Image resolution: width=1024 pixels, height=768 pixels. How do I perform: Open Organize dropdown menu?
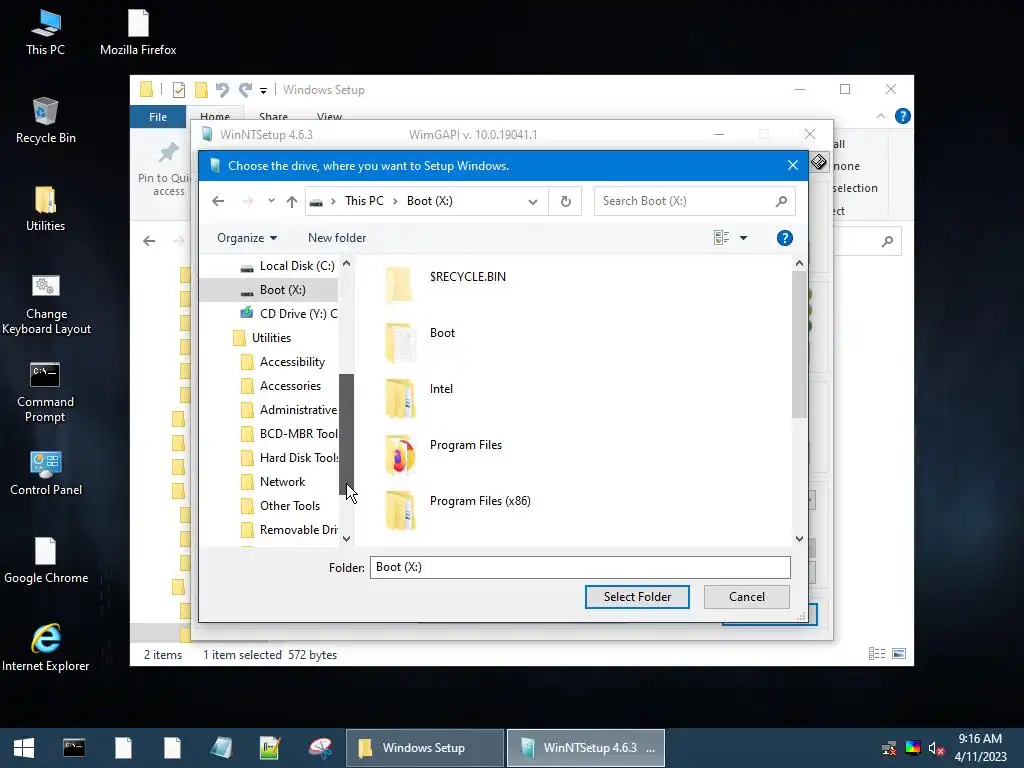point(246,238)
